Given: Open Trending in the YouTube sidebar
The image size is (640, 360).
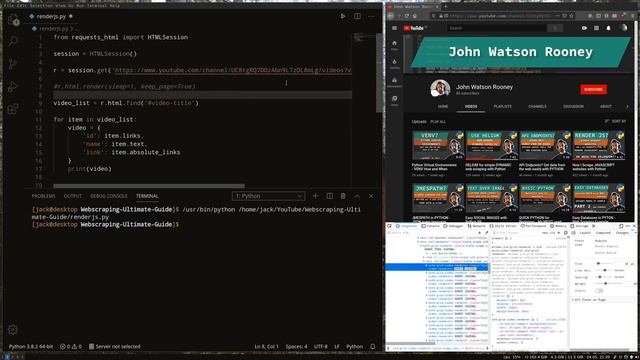Looking at the screenshot, I should pyautogui.click(x=394, y=64).
